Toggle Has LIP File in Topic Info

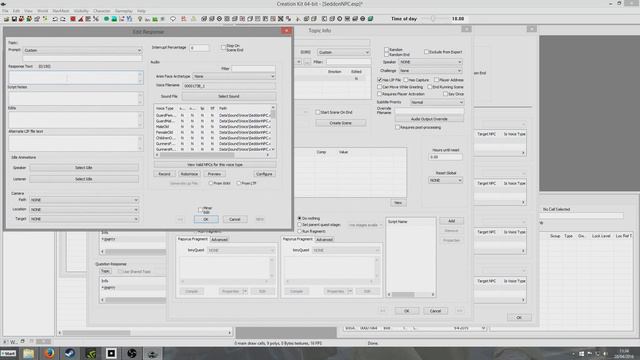(380, 80)
